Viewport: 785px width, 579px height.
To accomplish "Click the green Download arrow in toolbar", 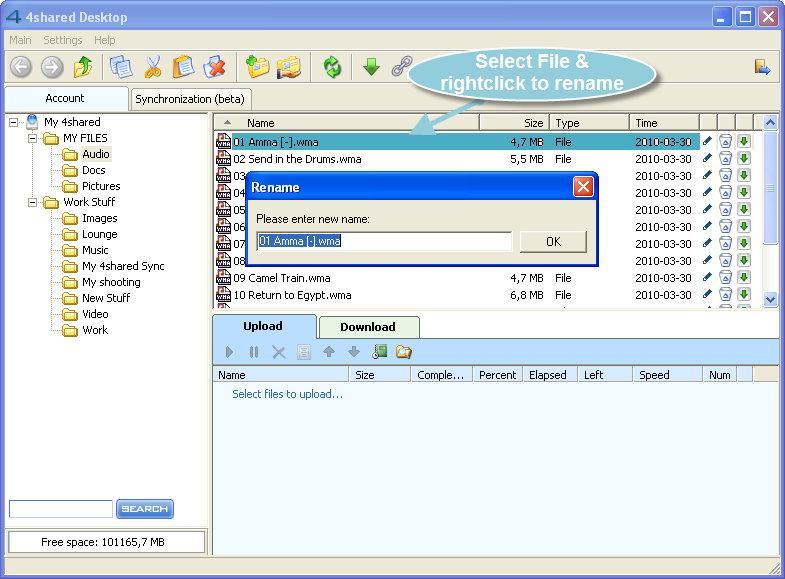I will point(371,67).
